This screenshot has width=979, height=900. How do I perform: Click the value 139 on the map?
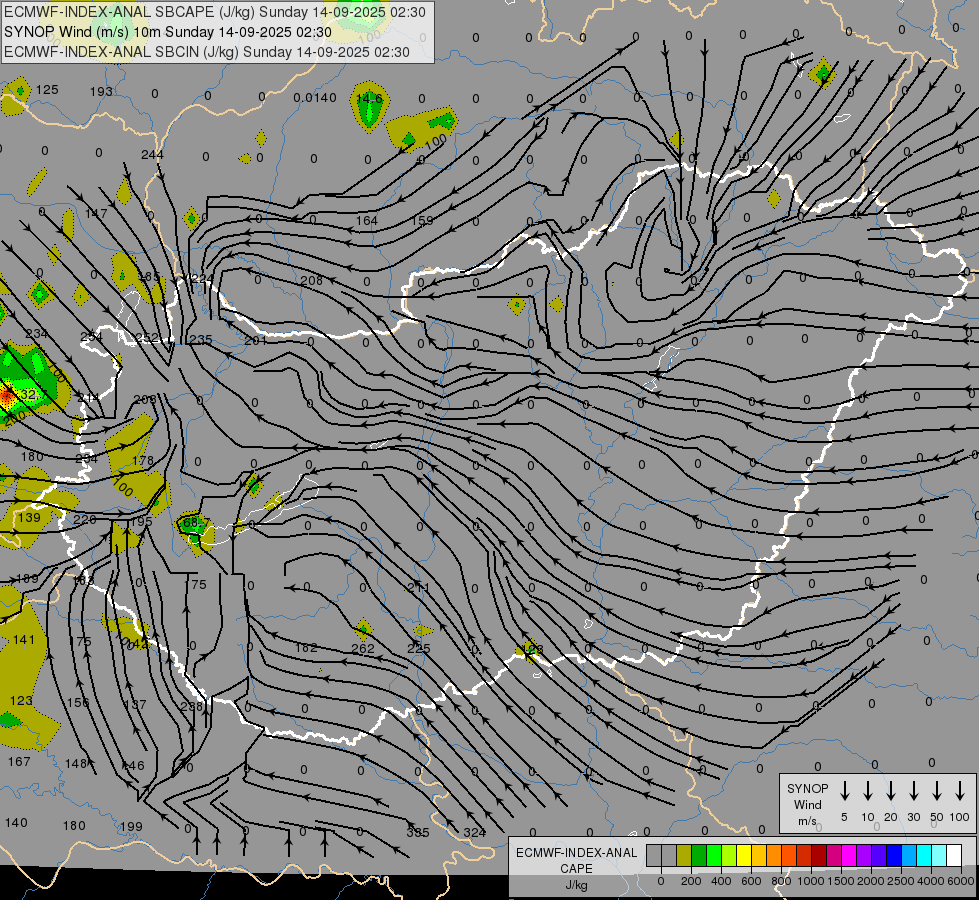click(29, 518)
